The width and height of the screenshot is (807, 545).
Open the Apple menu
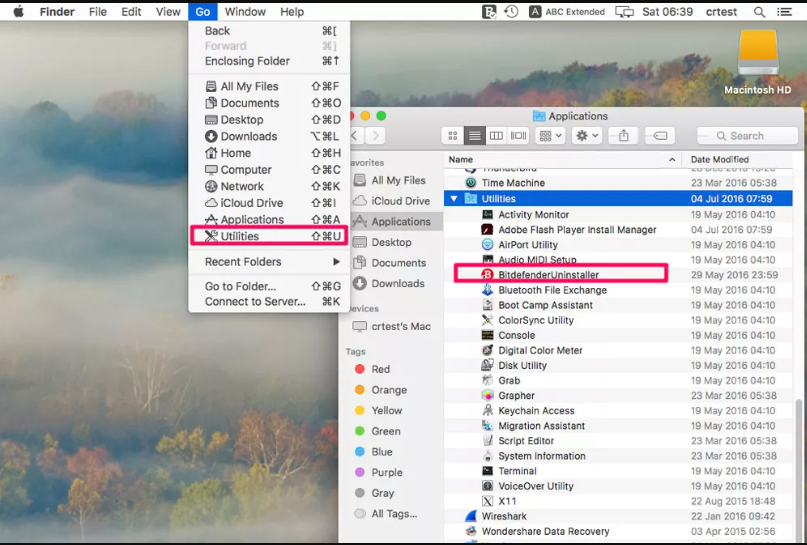point(19,11)
